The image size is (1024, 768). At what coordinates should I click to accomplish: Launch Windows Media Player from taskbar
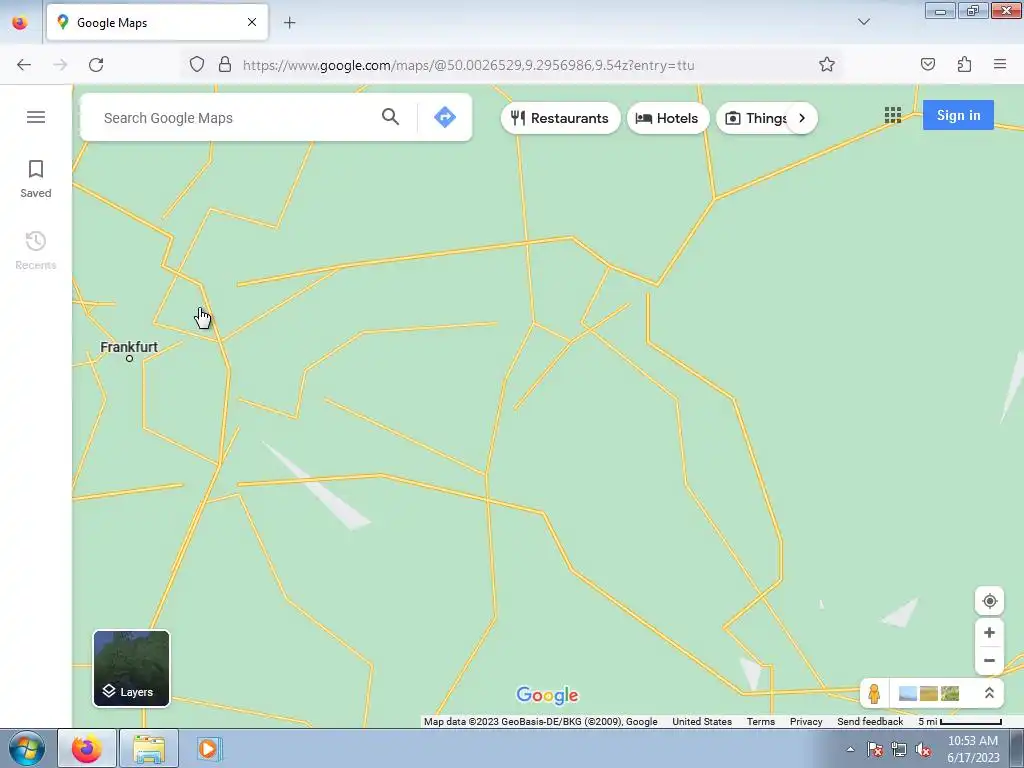click(x=209, y=748)
